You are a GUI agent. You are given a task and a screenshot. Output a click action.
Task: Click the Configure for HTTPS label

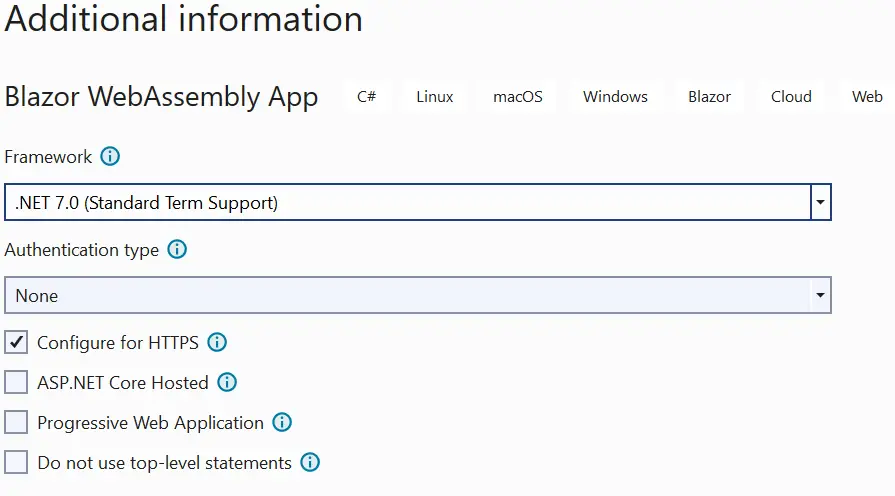coord(118,342)
